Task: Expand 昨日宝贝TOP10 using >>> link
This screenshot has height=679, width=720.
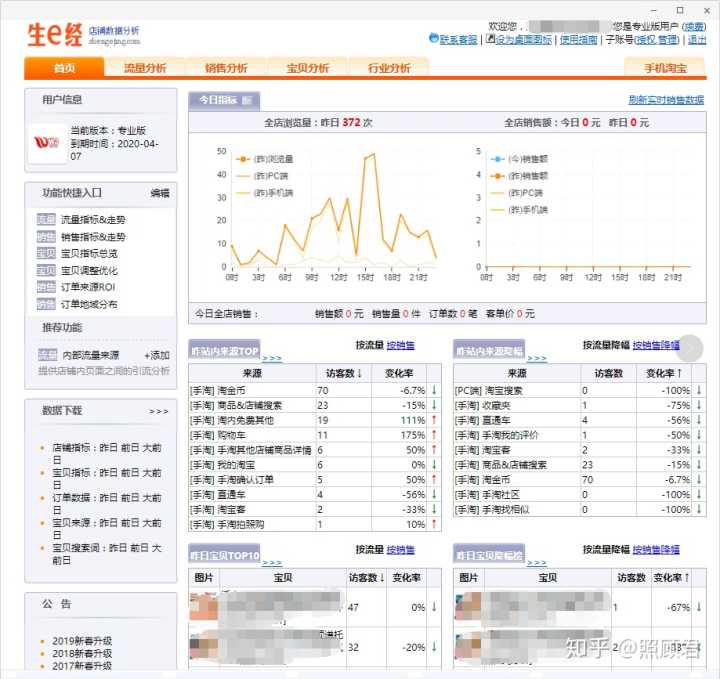Action: (x=272, y=563)
